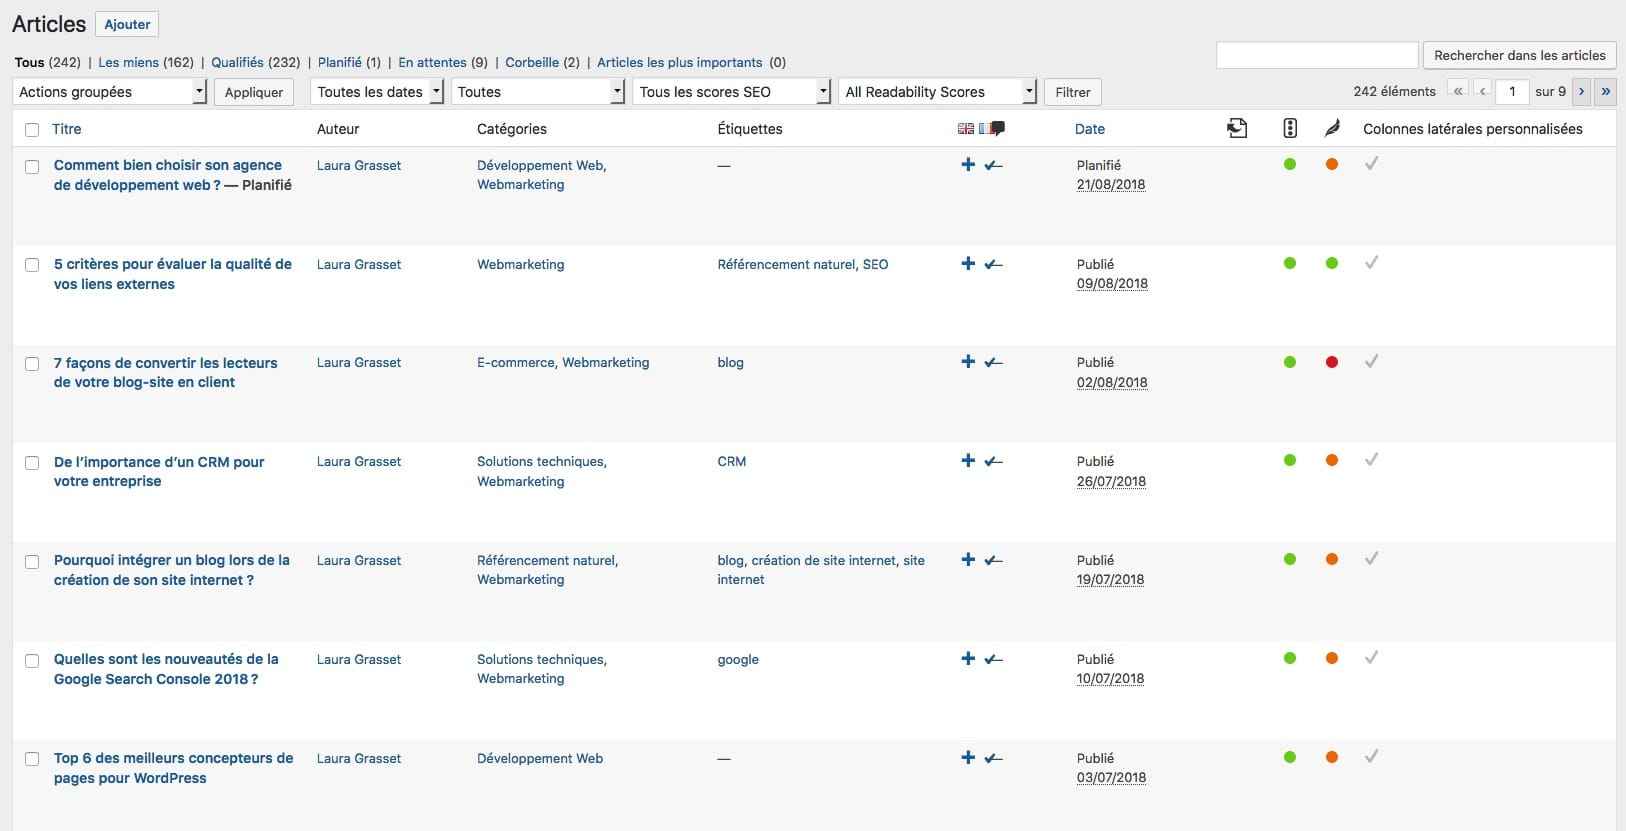Open the 'All Readability Scores' dropdown
This screenshot has height=831, width=1626.
click(x=937, y=92)
